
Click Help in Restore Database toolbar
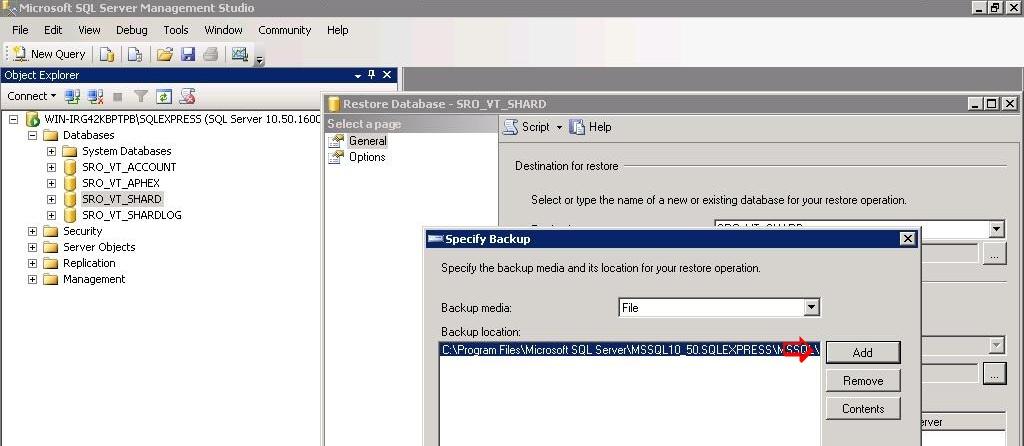591,127
